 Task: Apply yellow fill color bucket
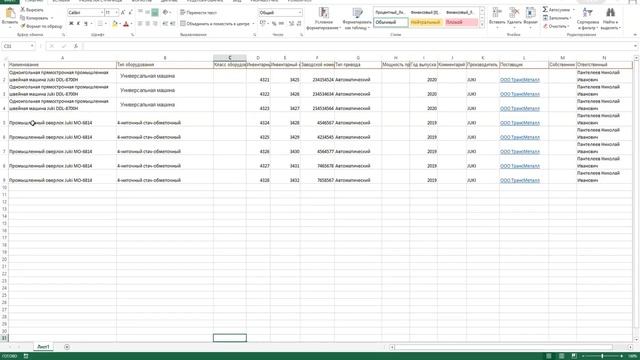[115, 24]
